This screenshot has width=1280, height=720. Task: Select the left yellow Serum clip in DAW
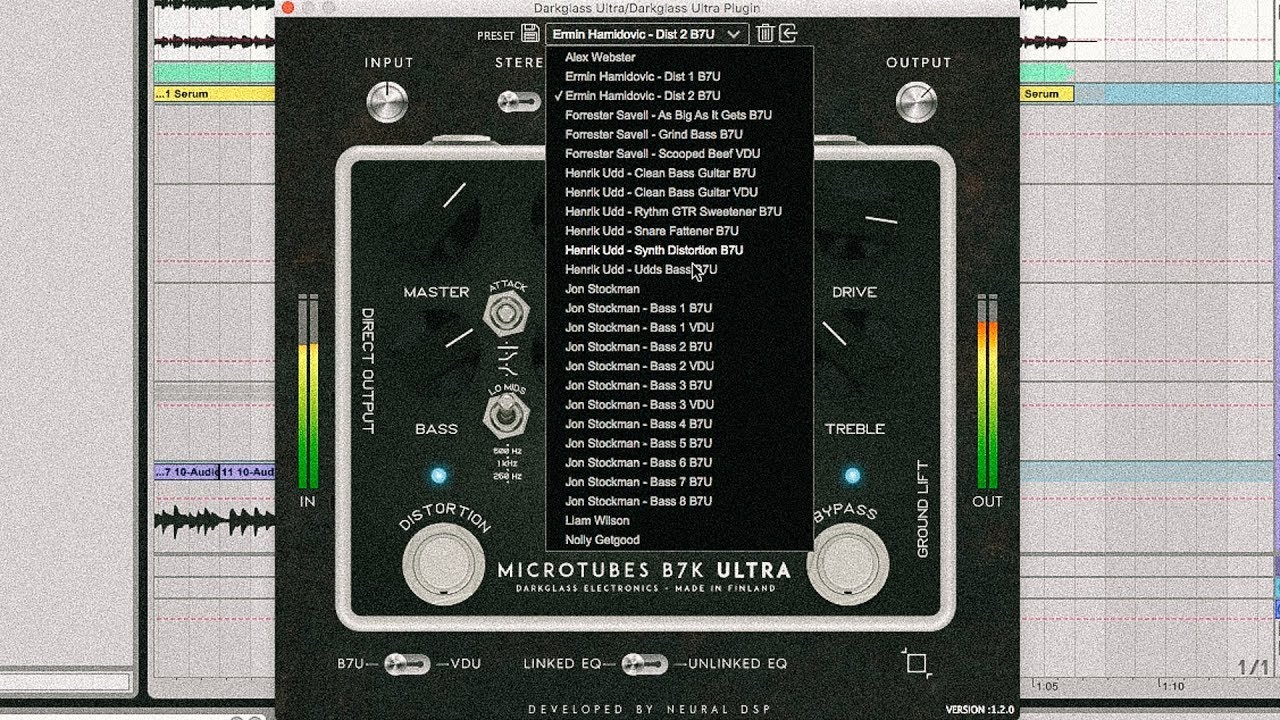[214, 94]
